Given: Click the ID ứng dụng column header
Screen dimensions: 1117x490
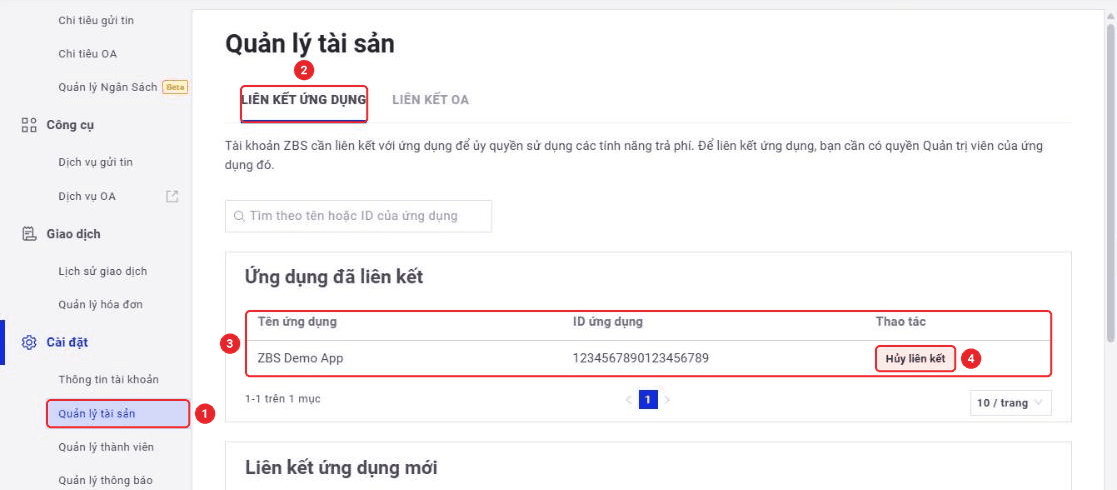Looking at the screenshot, I should [608, 322].
